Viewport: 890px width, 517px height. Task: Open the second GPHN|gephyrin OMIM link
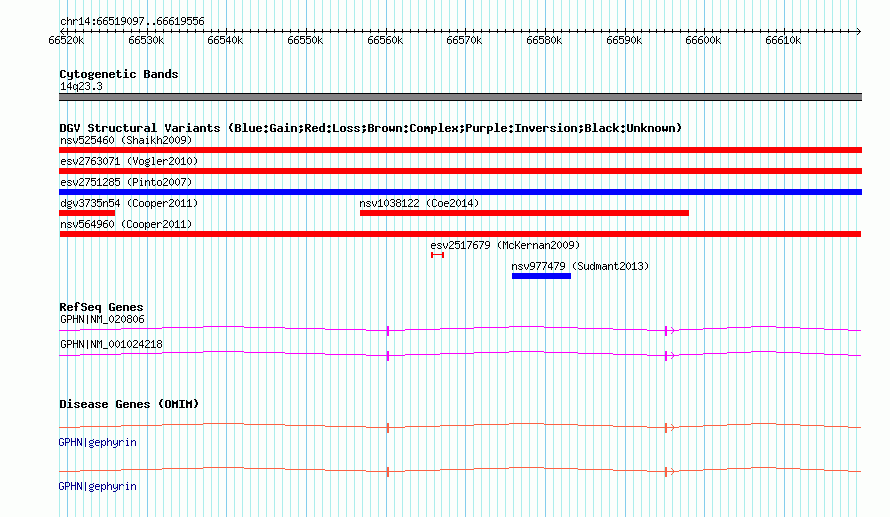point(98,486)
